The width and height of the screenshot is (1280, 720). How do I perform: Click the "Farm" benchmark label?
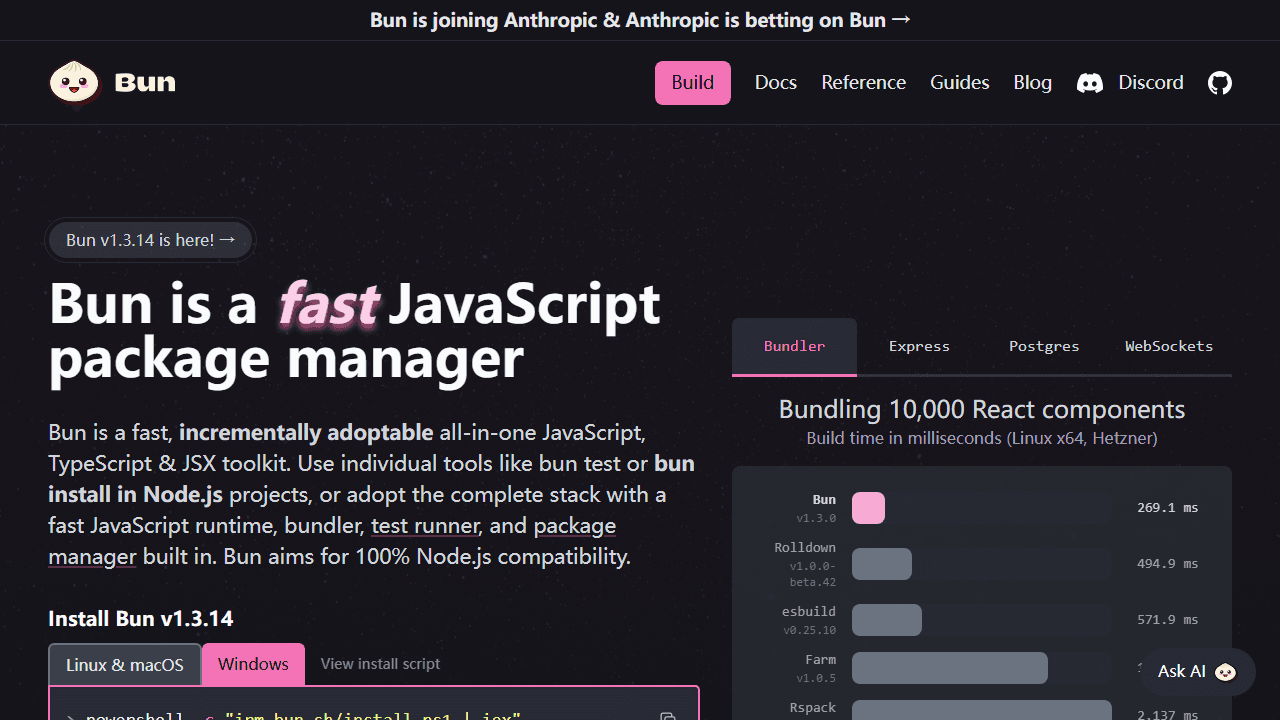tap(820, 660)
